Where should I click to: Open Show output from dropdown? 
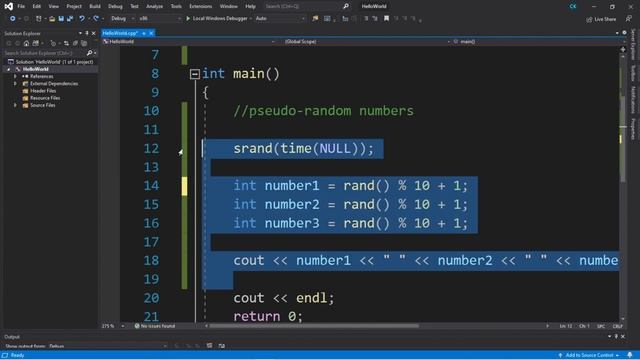pyautogui.click(x=107, y=346)
